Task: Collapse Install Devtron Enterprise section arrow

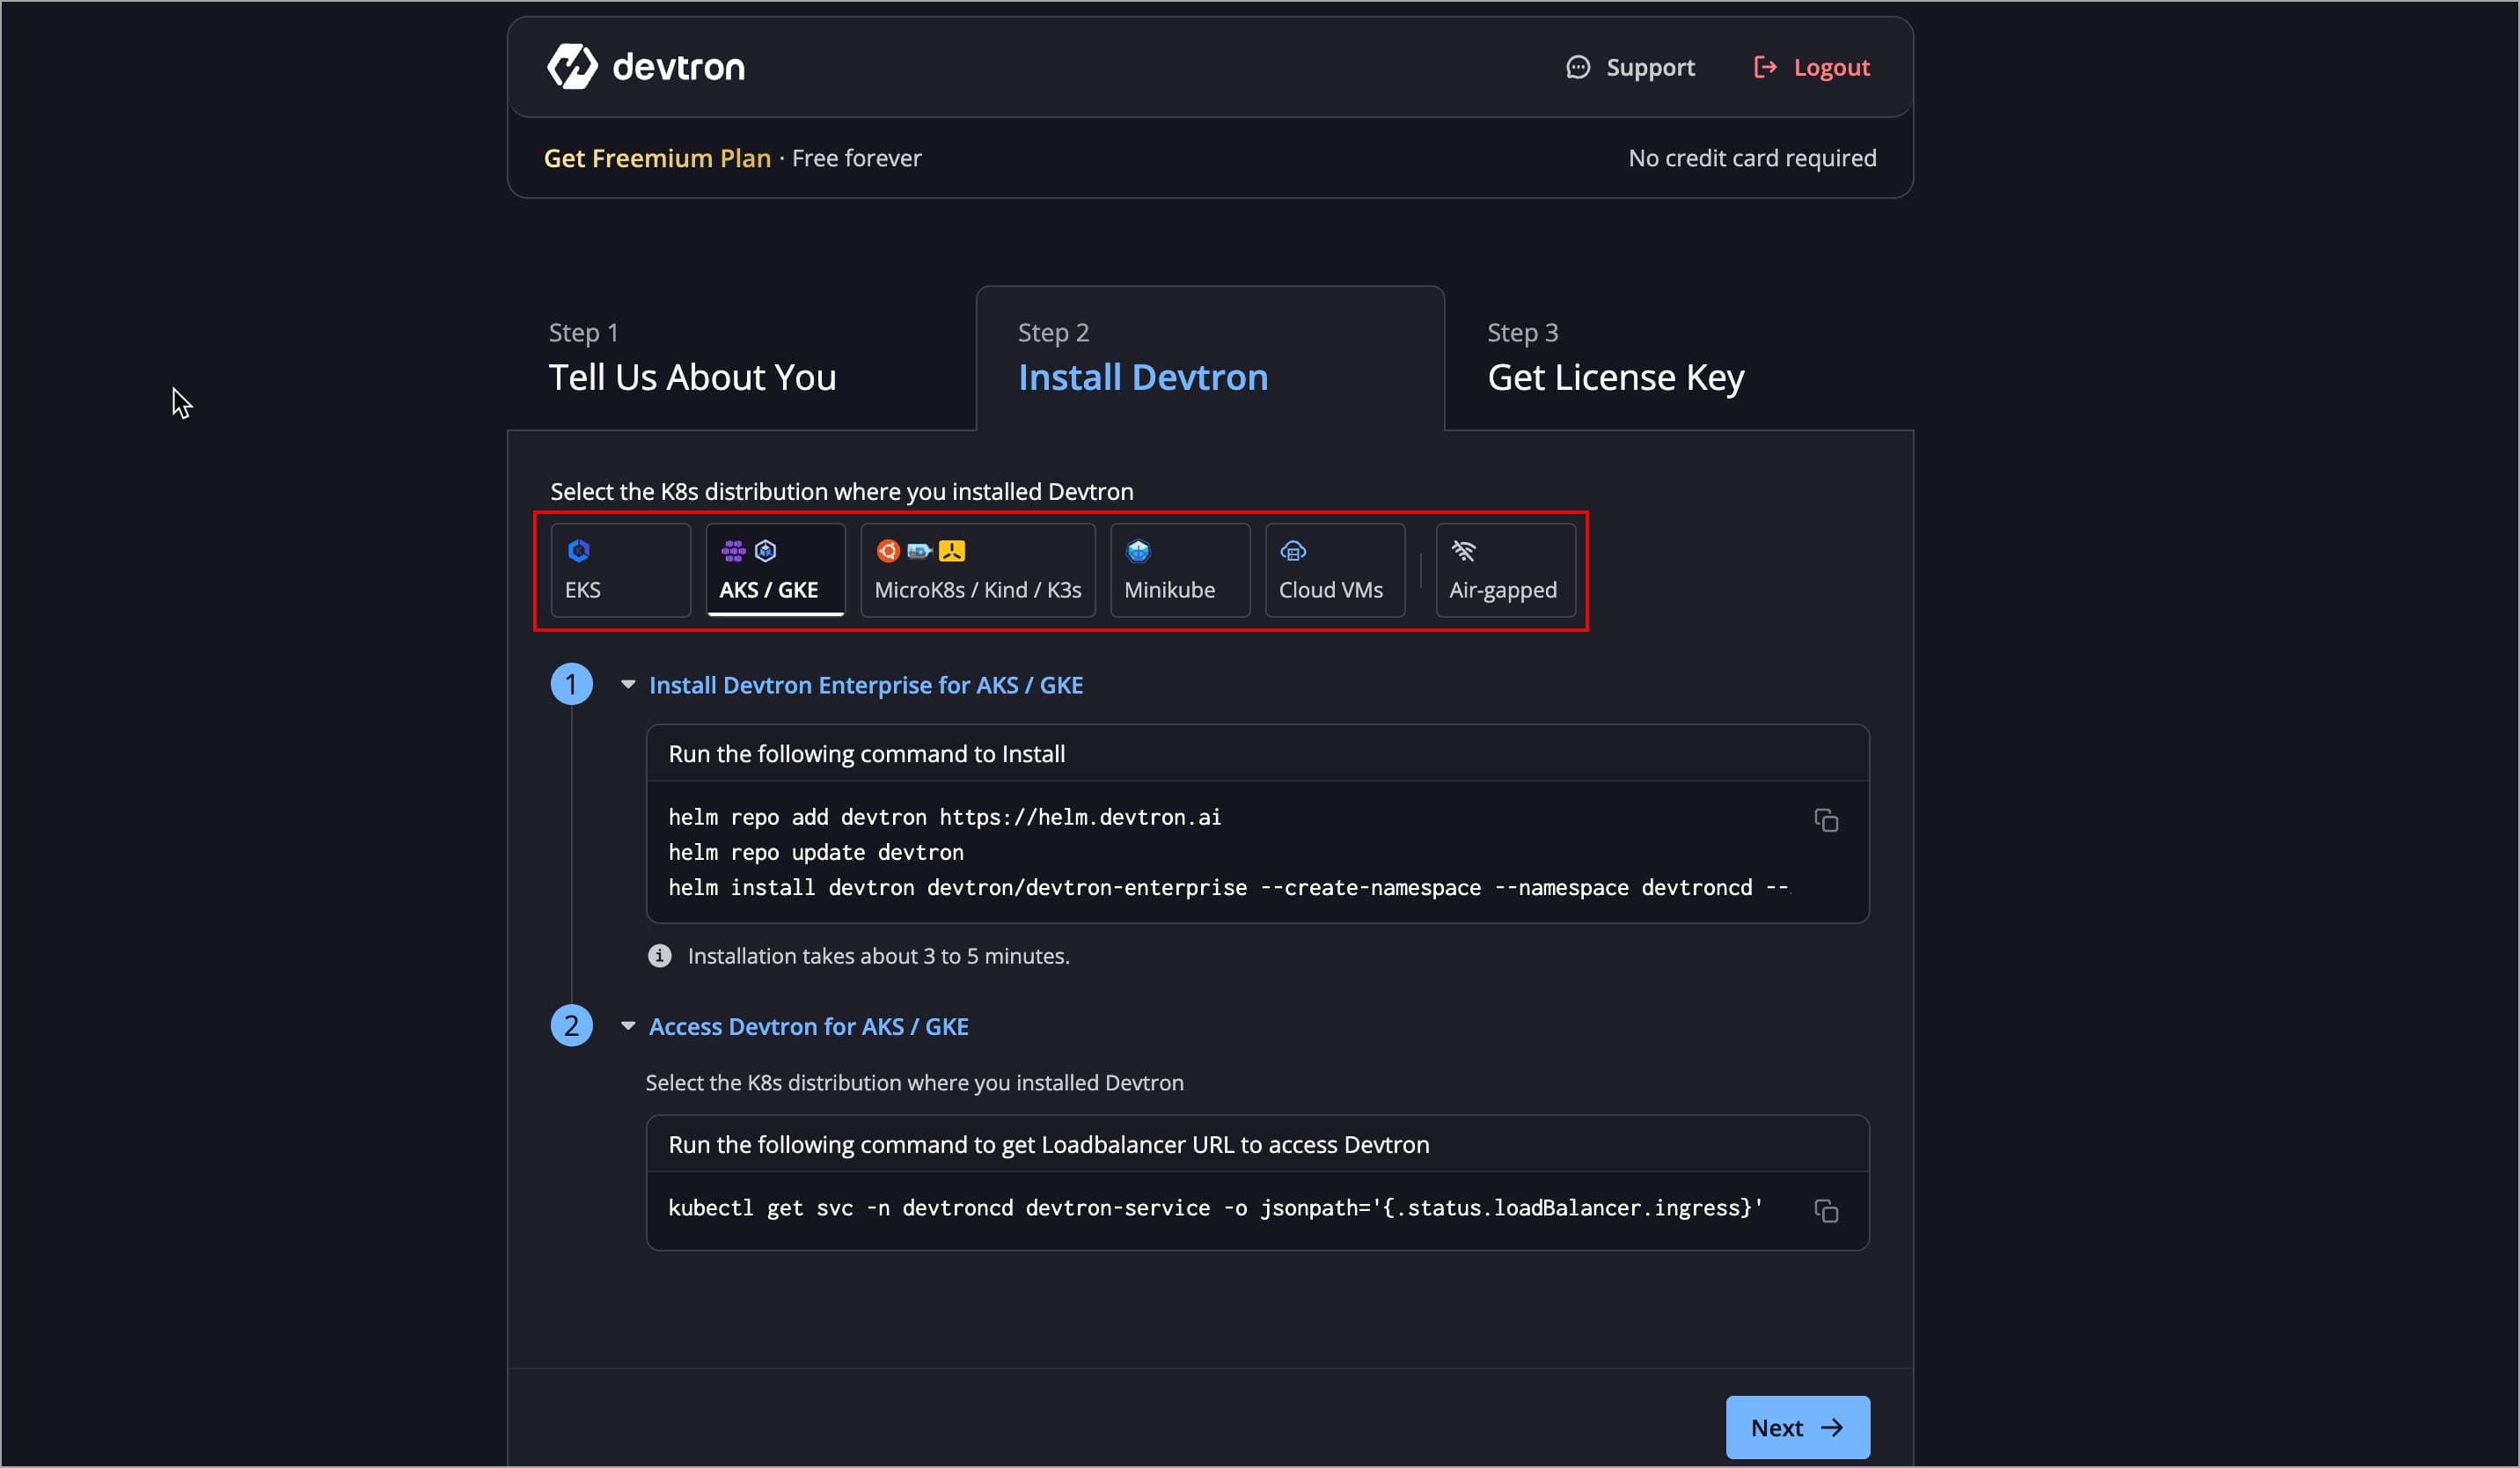Action: click(x=628, y=684)
